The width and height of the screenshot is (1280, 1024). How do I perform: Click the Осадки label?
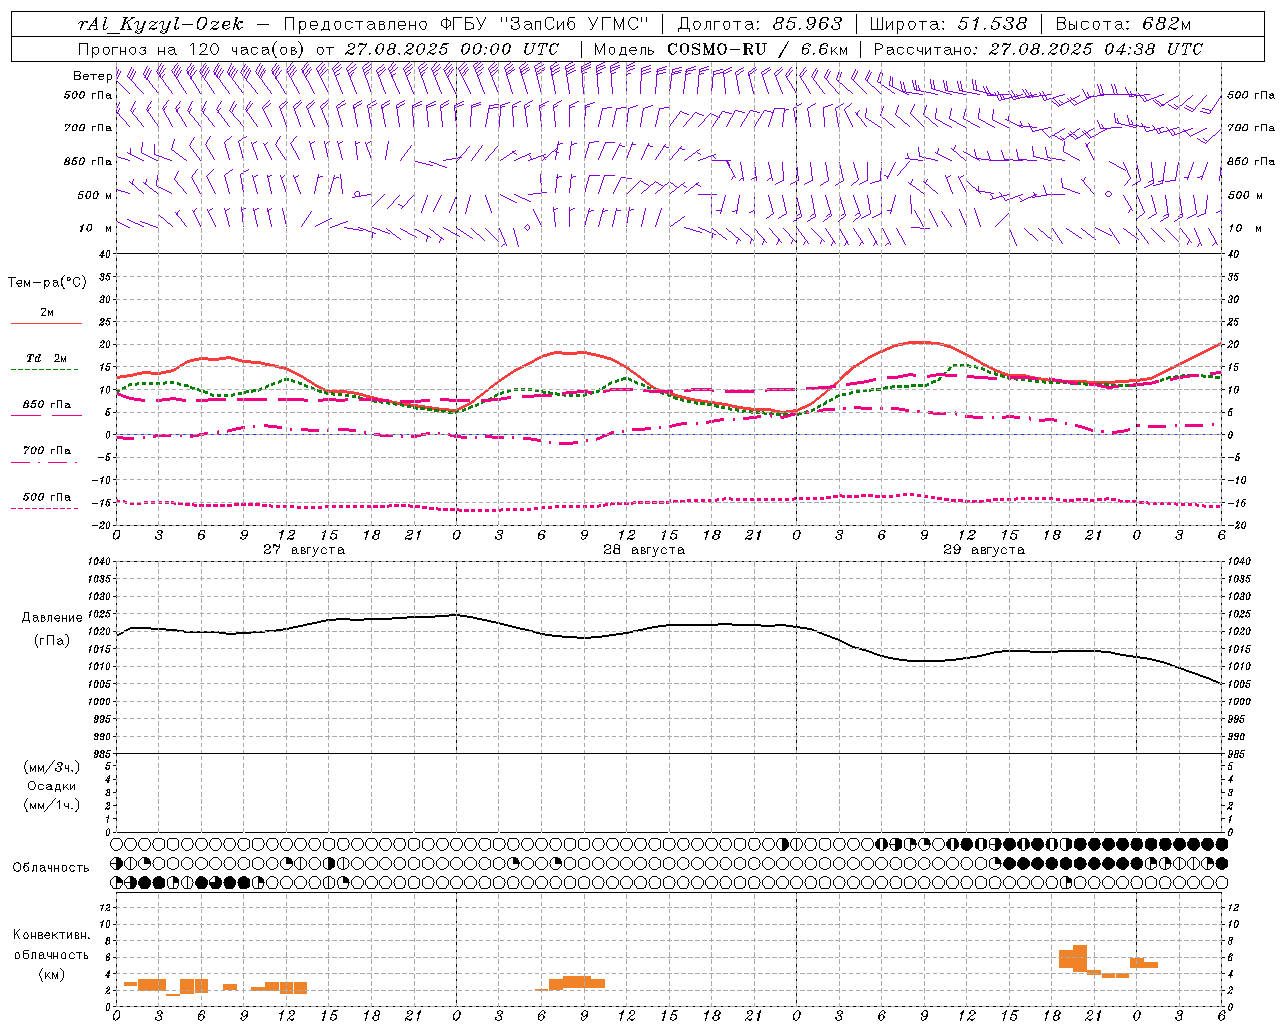point(52,786)
